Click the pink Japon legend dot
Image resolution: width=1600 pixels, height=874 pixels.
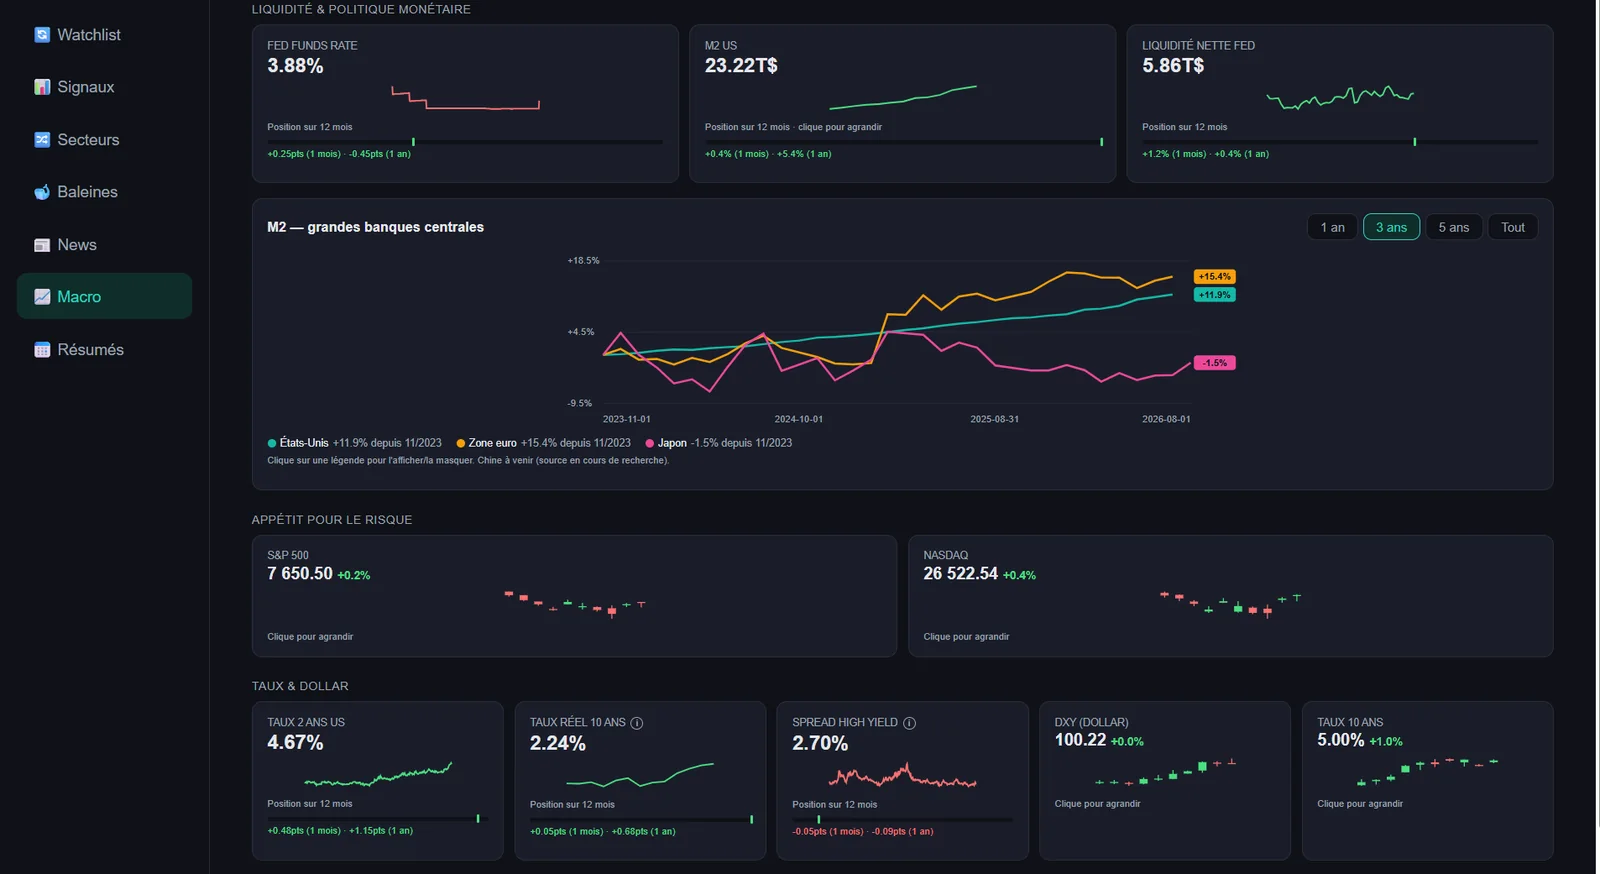650,443
